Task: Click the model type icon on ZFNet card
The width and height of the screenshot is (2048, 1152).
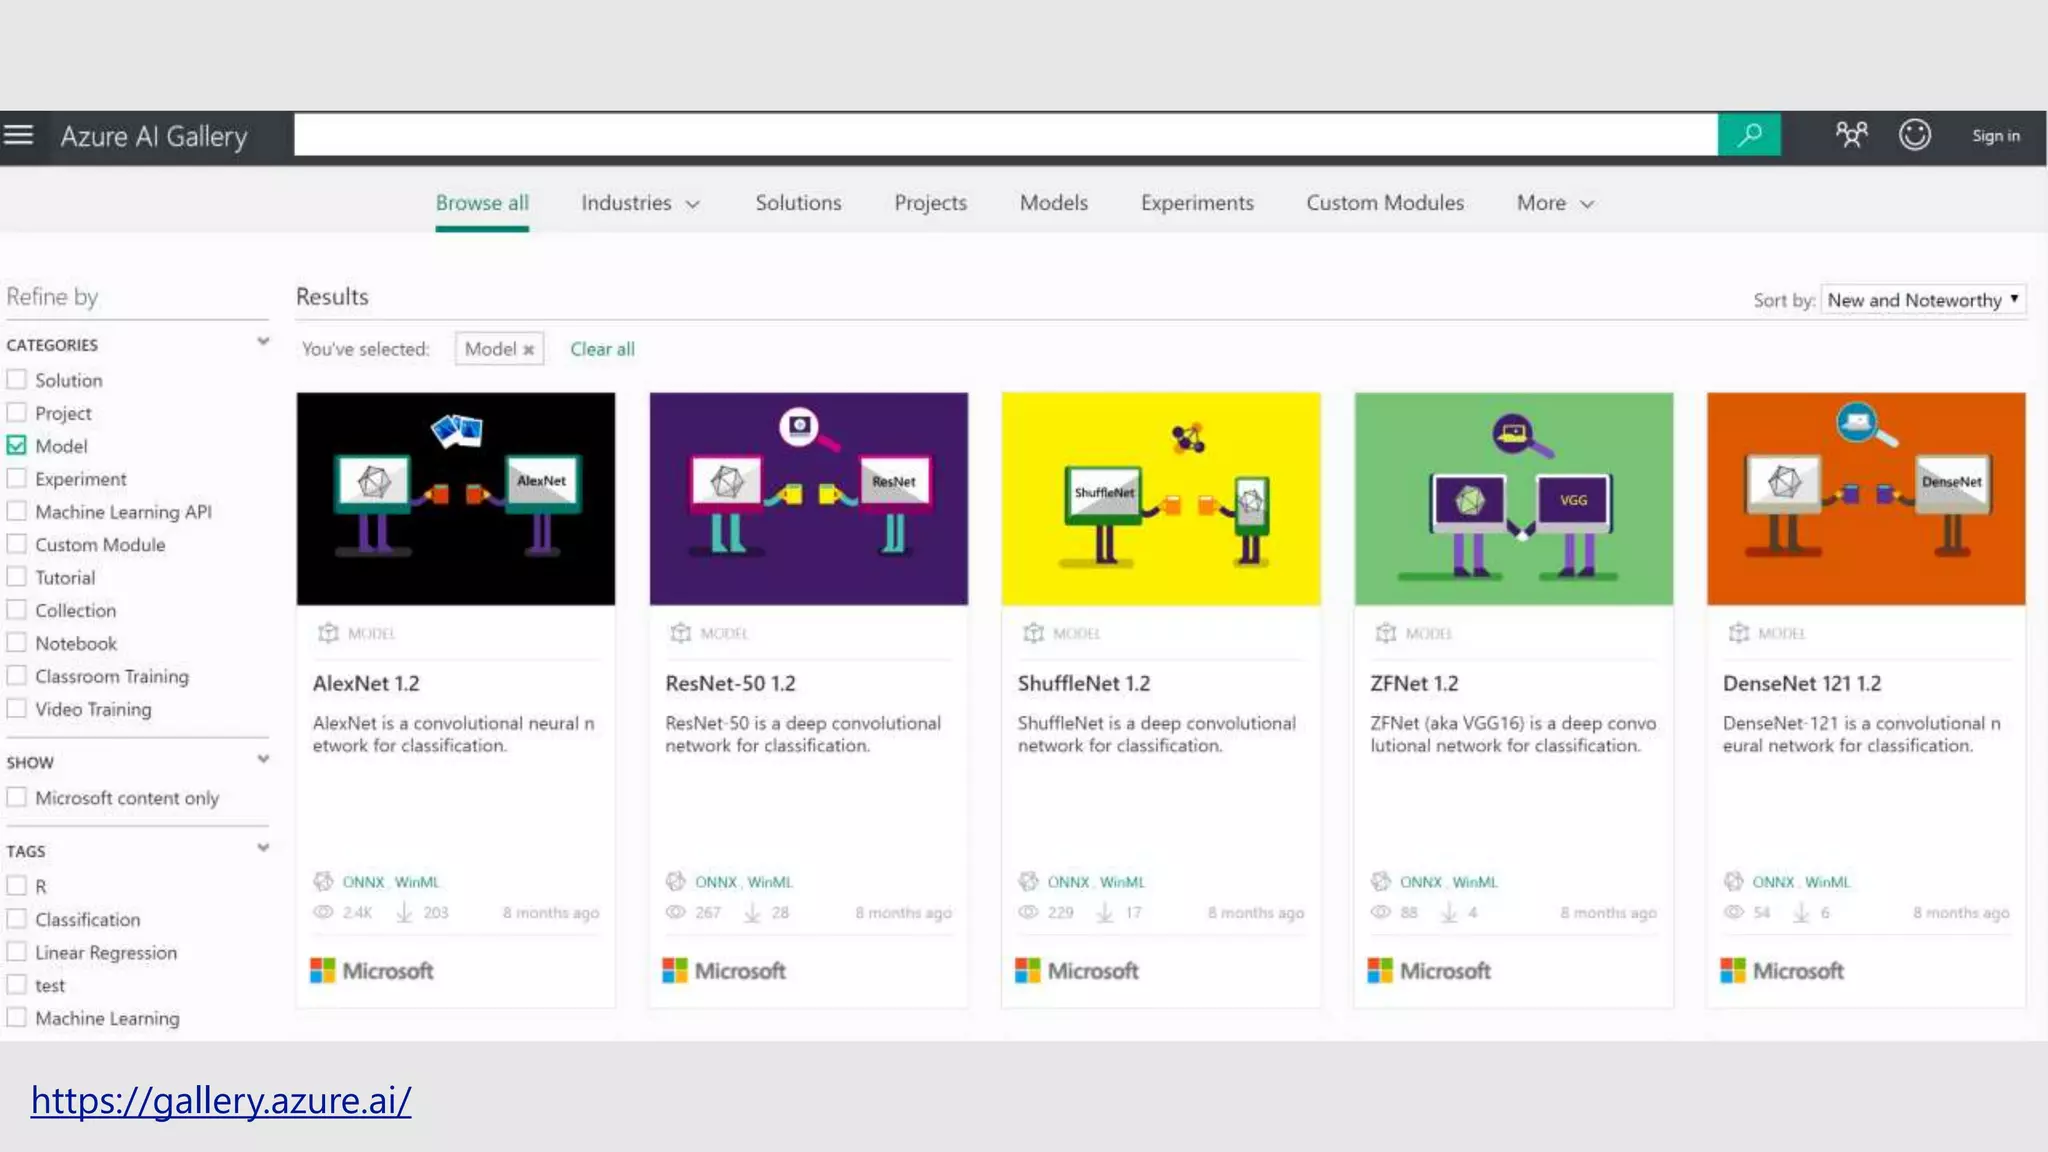Action: point(1386,633)
